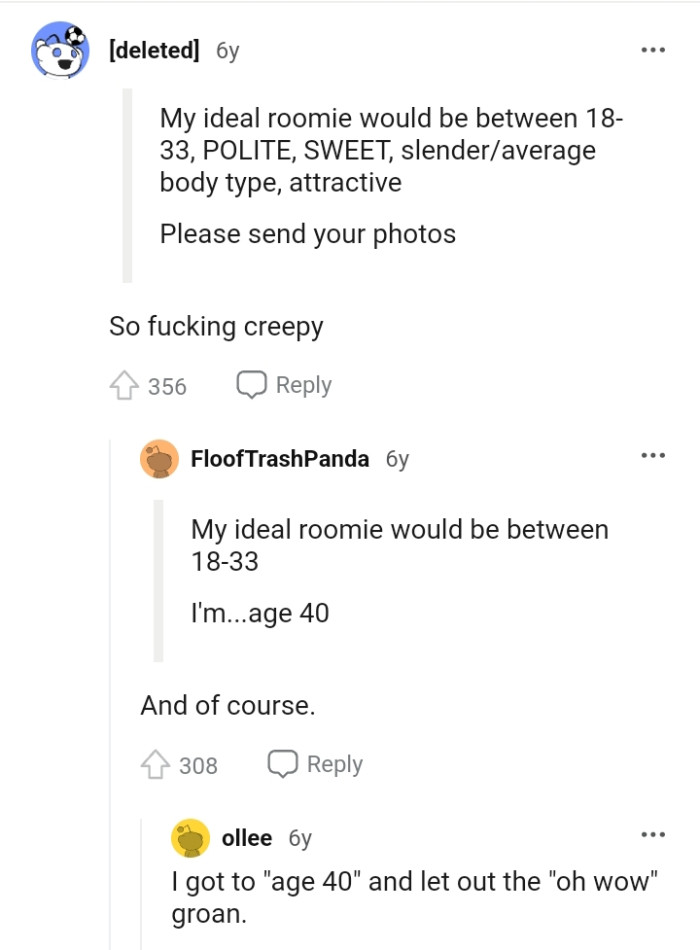Open the three-dot menu on ollee's comment
The height and width of the screenshot is (950, 700).
tap(651, 833)
